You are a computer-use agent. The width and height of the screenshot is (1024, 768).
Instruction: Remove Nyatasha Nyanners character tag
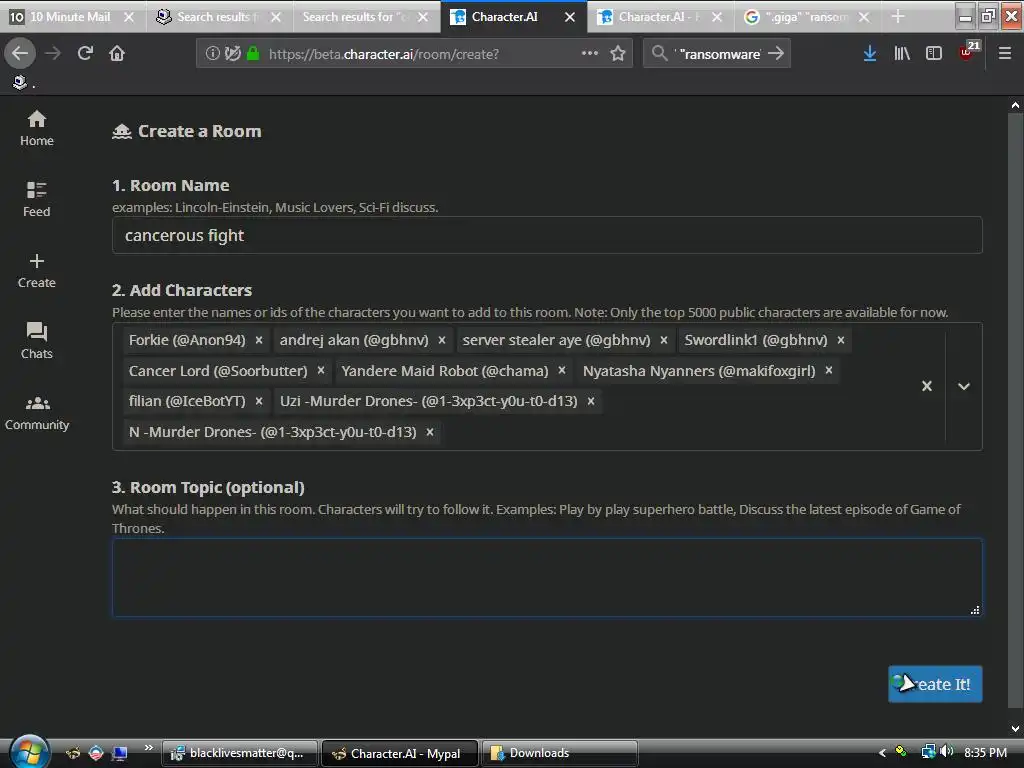tap(829, 370)
